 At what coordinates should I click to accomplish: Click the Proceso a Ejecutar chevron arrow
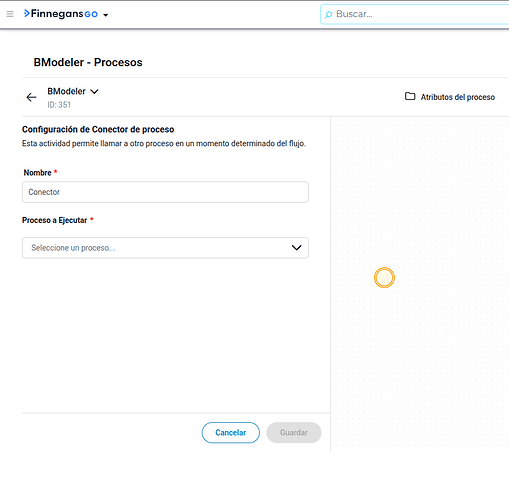click(x=296, y=248)
